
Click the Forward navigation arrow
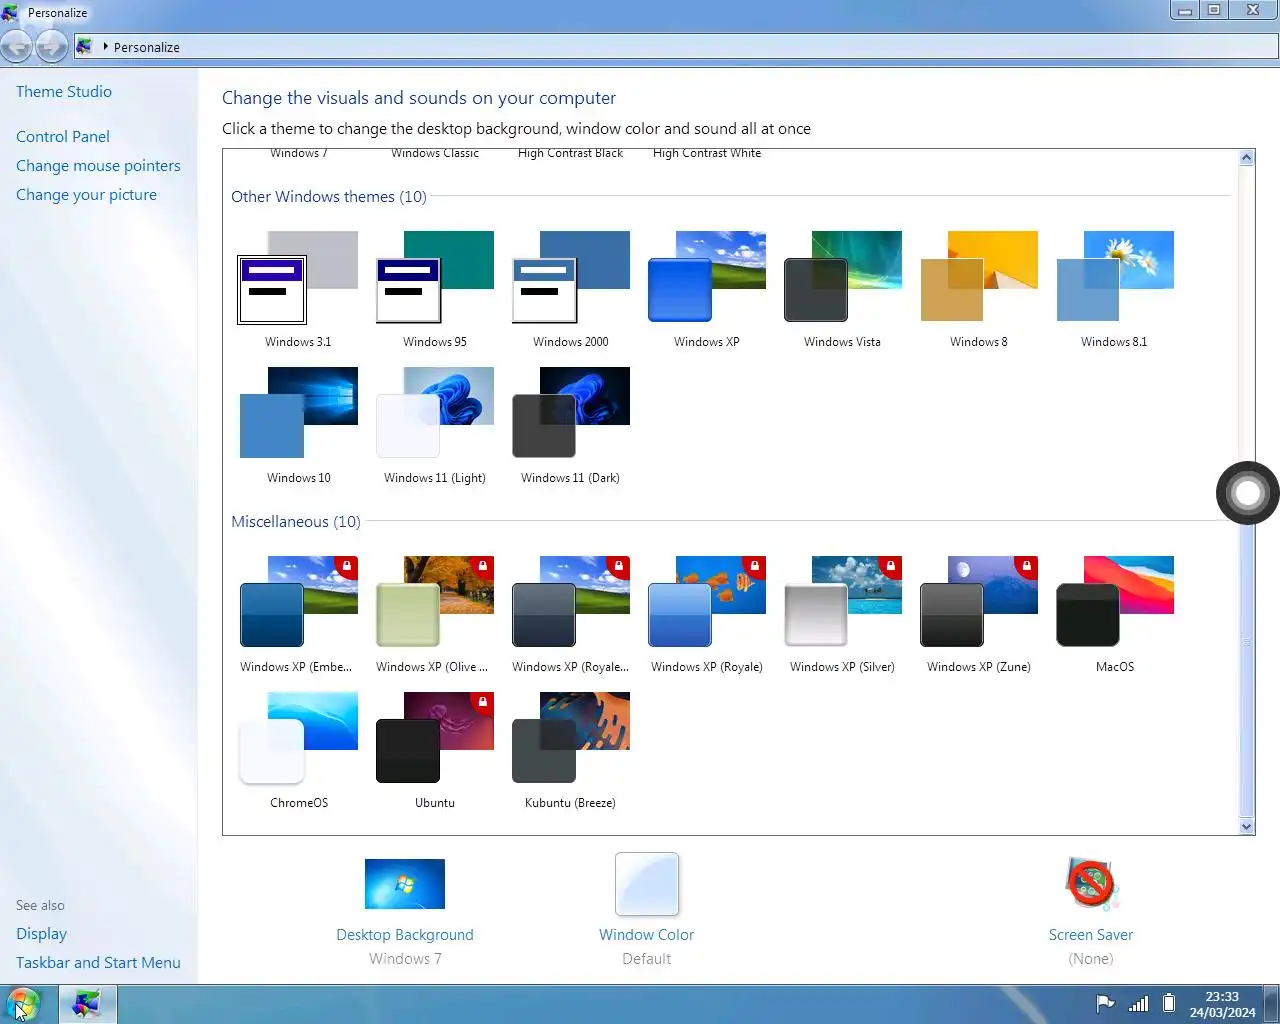[51, 46]
